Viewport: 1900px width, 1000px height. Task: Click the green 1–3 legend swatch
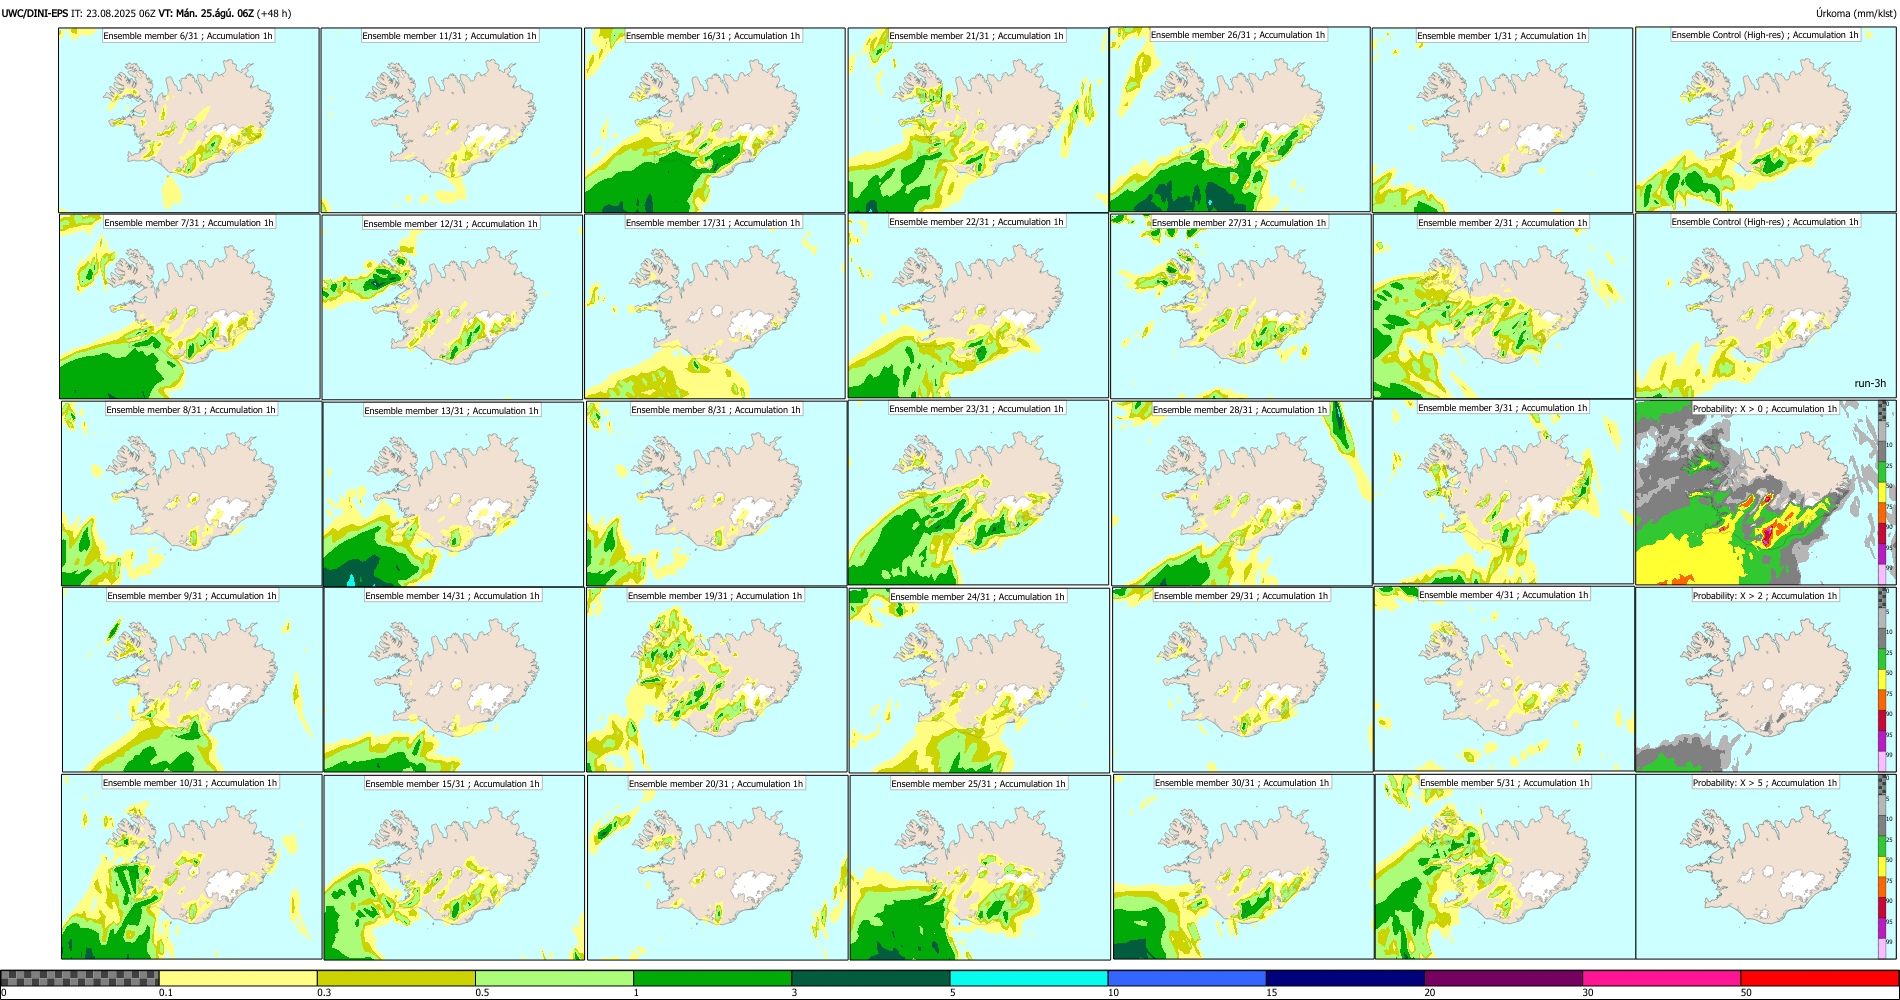click(712, 978)
